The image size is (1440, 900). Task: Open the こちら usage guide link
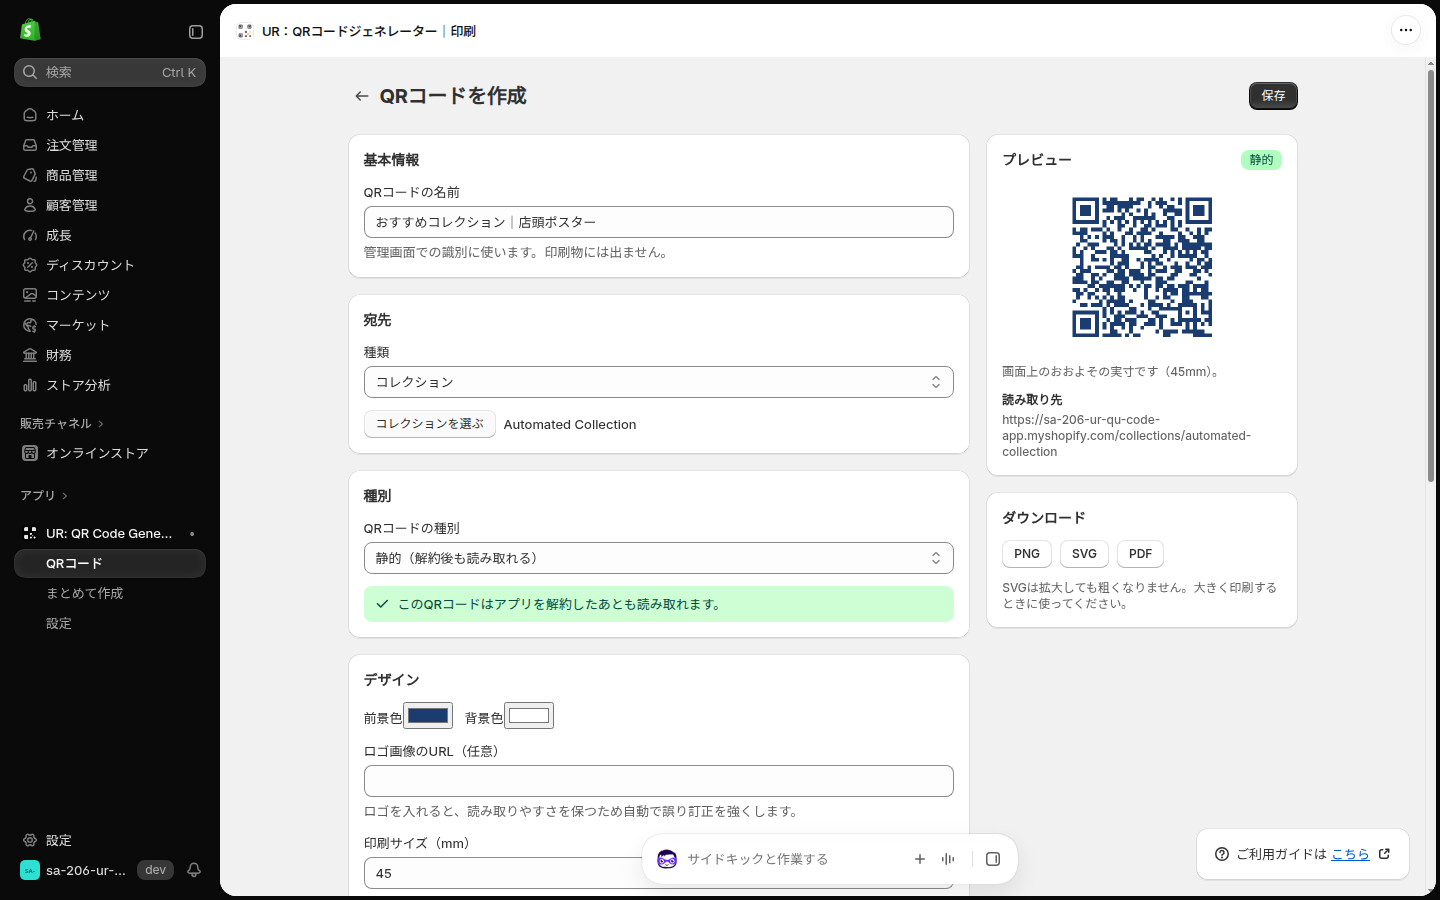(1350, 854)
